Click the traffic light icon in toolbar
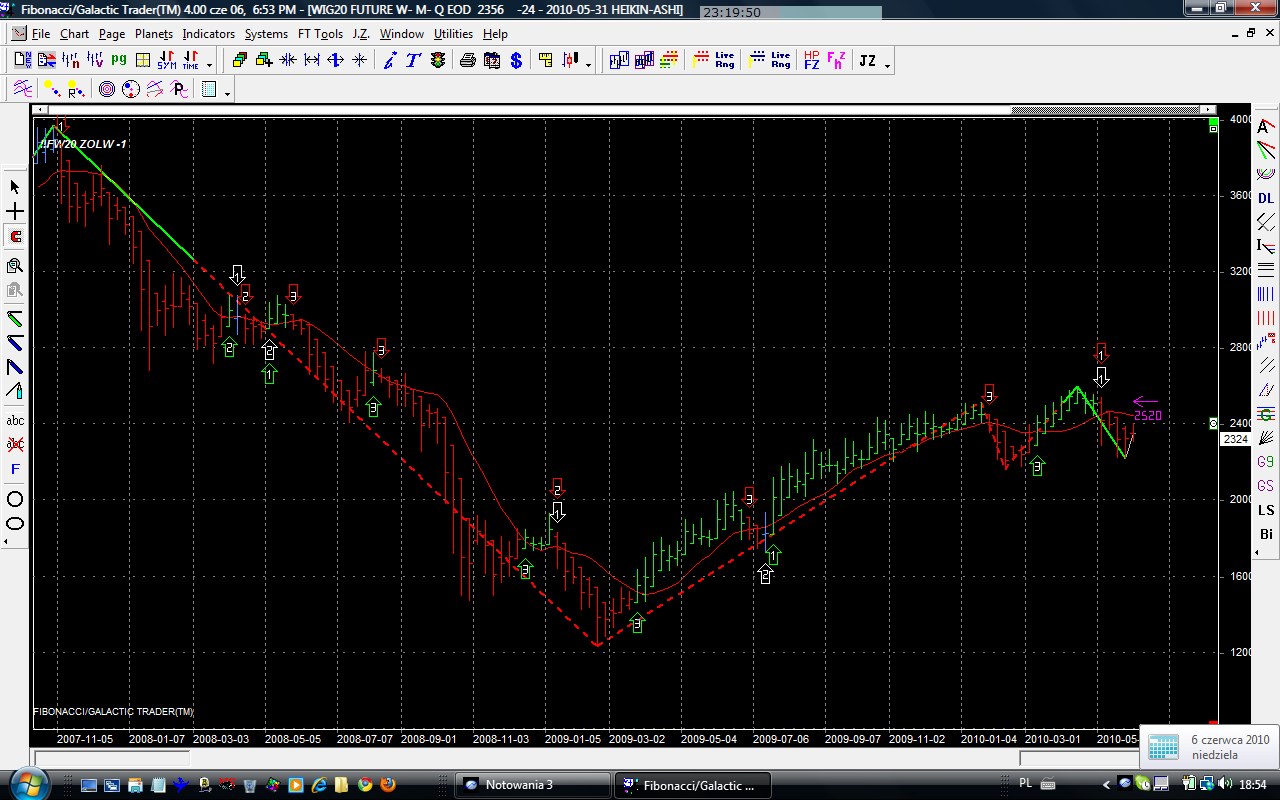The image size is (1280, 800). coord(438,61)
